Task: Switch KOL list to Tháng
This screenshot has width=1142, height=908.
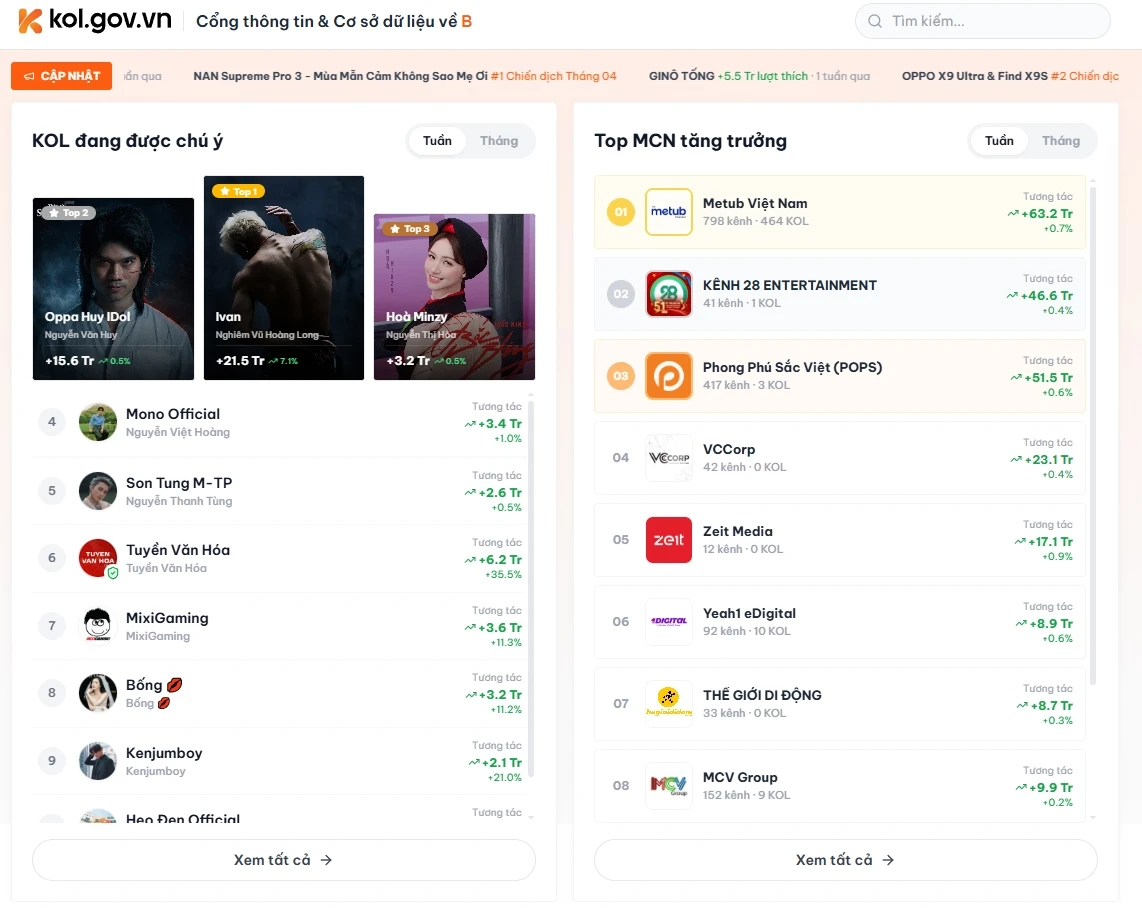Action: point(499,141)
